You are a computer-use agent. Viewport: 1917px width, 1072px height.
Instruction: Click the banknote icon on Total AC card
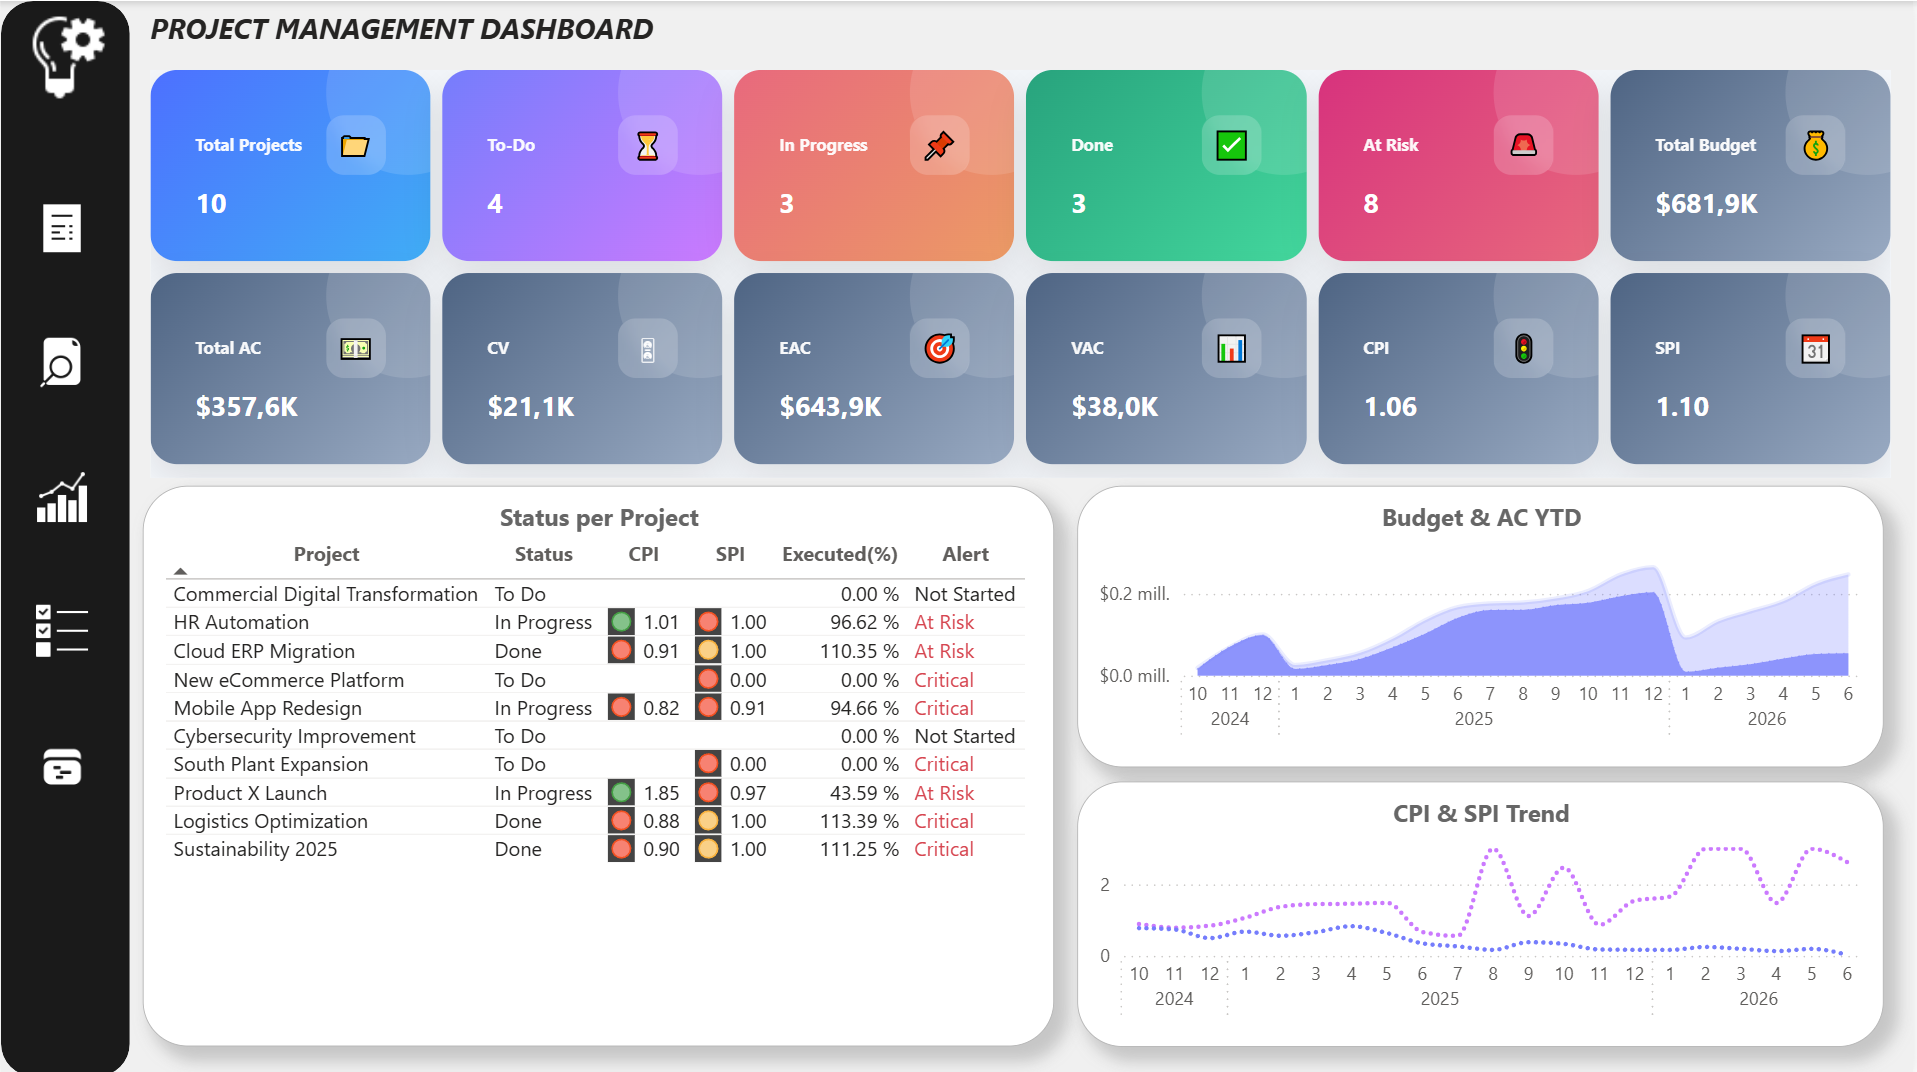coord(355,349)
